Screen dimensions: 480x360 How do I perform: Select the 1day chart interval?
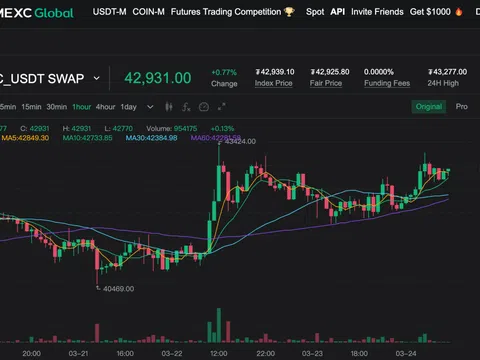click(x=129, y=107)
